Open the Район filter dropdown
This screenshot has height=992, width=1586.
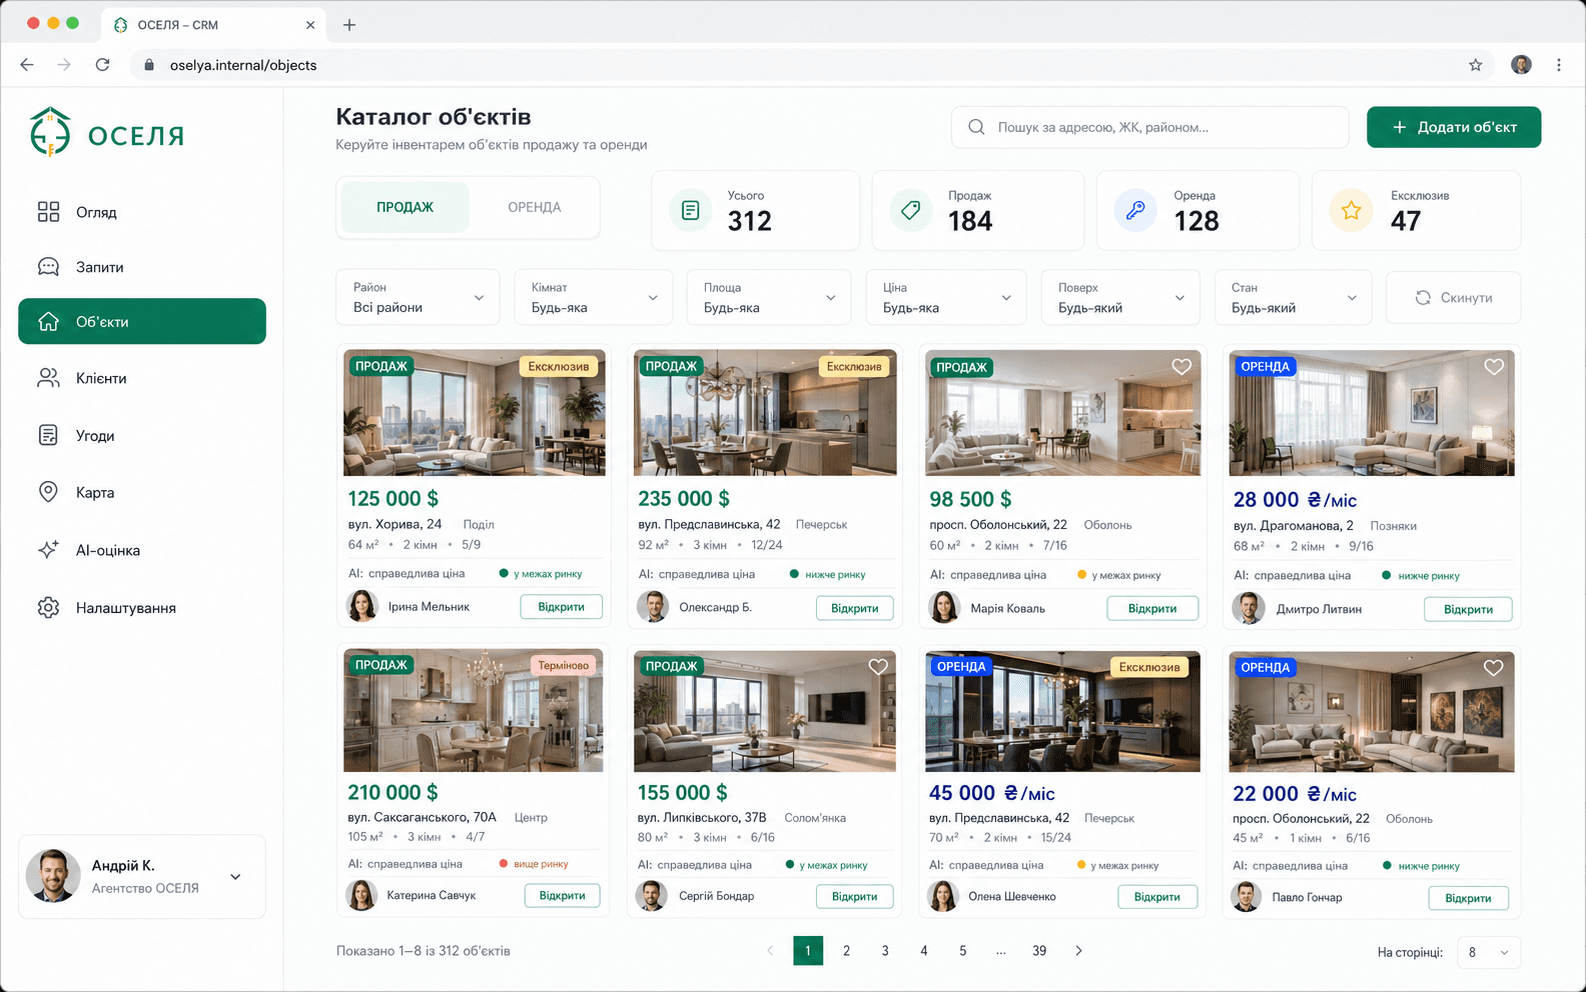tap(418, 297)
